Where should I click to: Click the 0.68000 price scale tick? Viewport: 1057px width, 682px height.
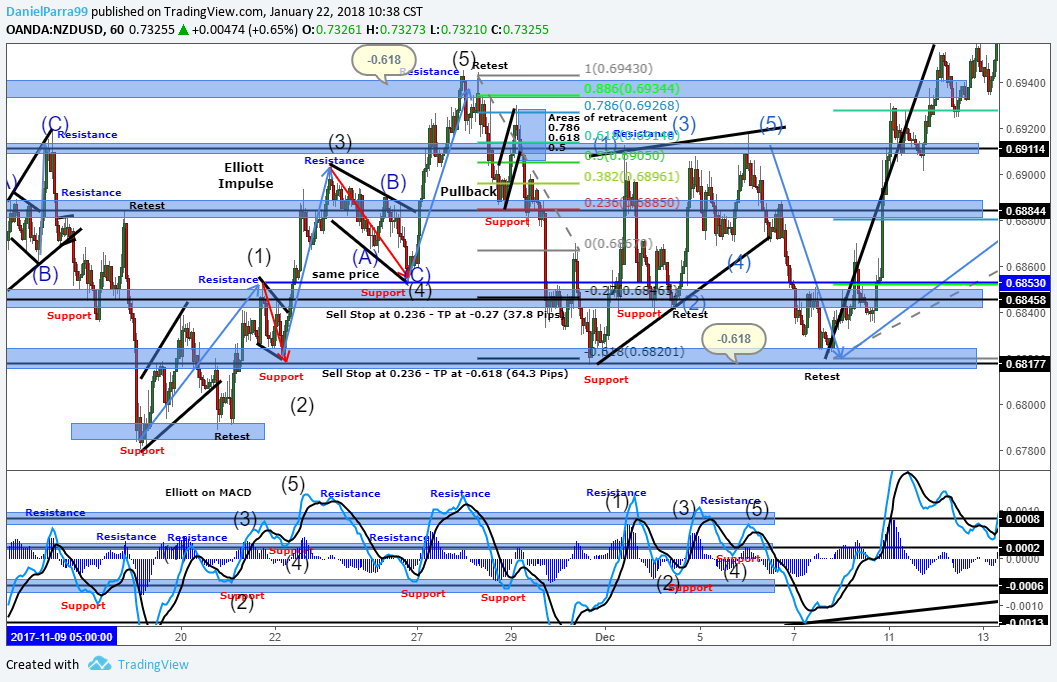pyautogui.click(x=1026, y=405)
